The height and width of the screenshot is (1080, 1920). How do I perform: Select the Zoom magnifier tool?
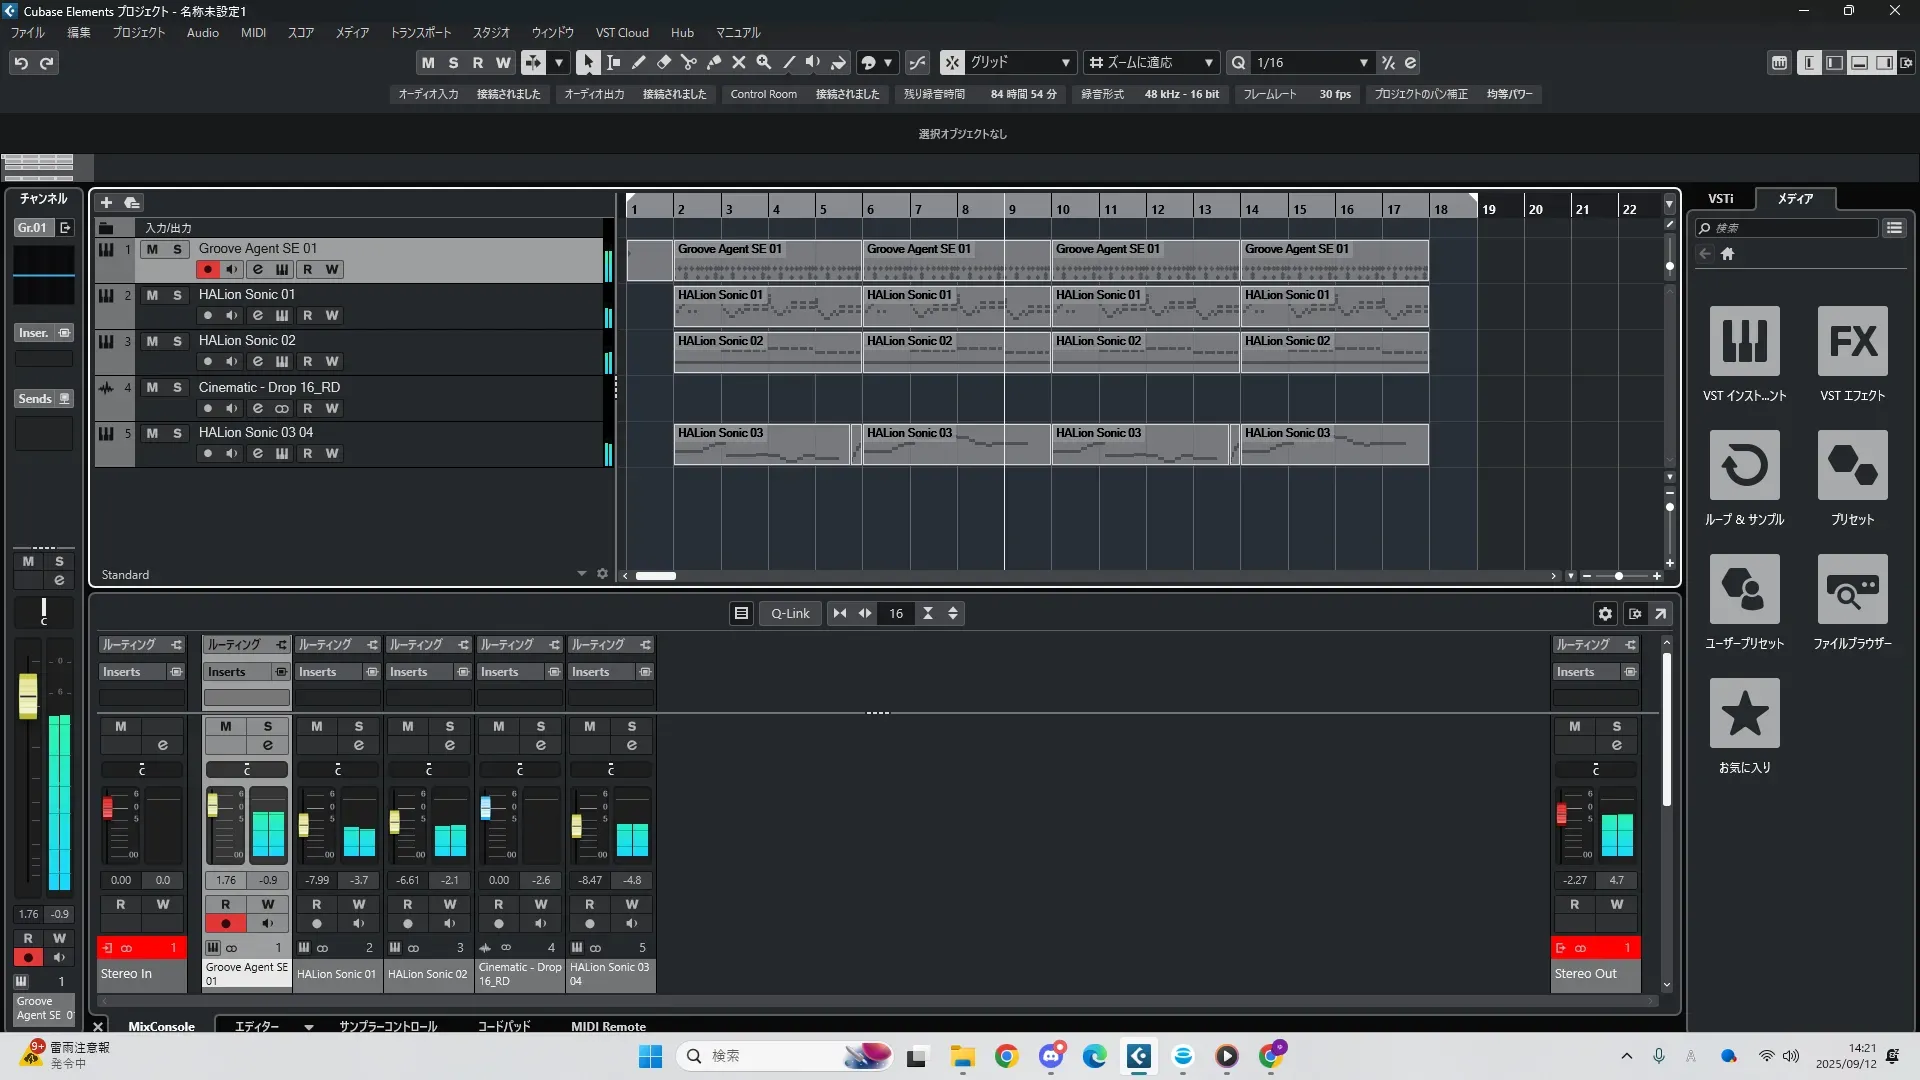coord(763,62)
